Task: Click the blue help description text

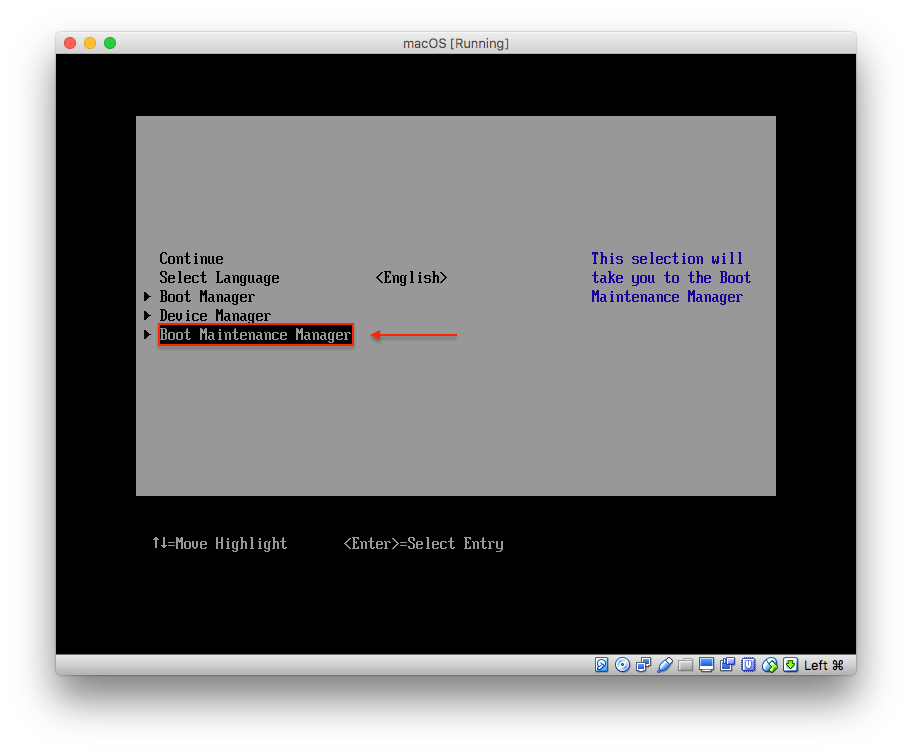Action: pyautogui.click(x=671, y=278)
